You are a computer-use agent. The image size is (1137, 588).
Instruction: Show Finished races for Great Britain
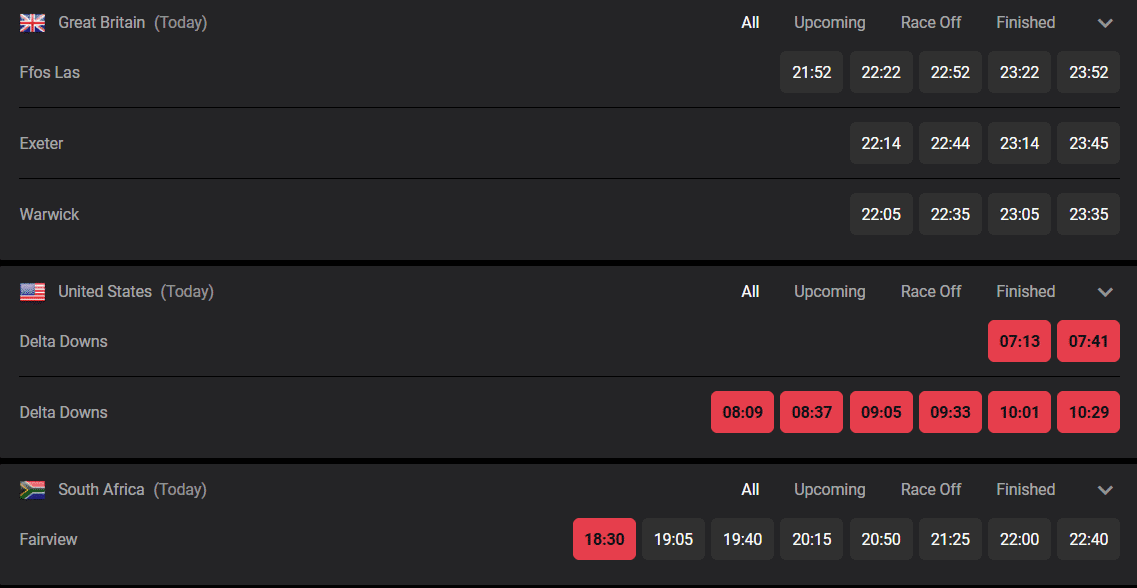(x=1025, y=22)
